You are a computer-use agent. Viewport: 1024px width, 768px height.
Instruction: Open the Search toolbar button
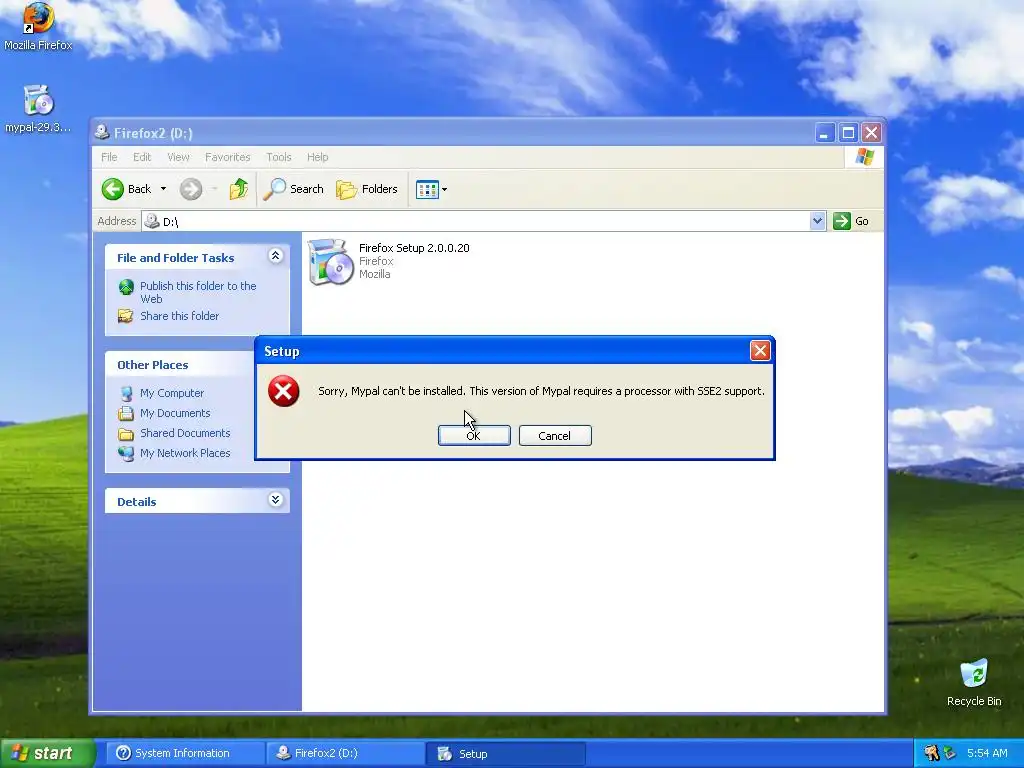(x=293, y=189)
